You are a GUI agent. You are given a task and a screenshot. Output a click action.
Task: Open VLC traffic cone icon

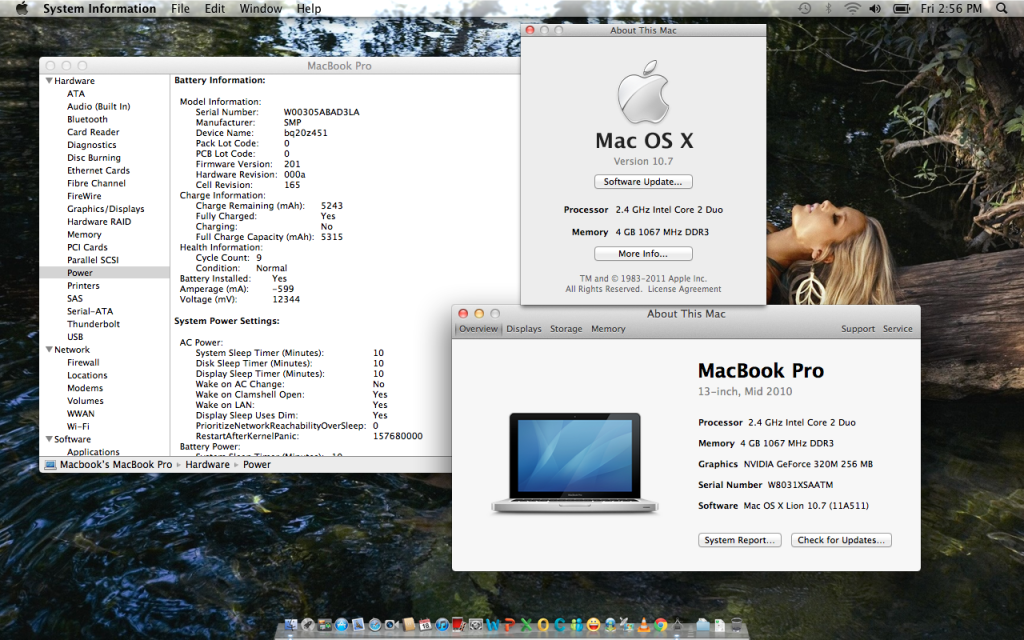(644, 625)
